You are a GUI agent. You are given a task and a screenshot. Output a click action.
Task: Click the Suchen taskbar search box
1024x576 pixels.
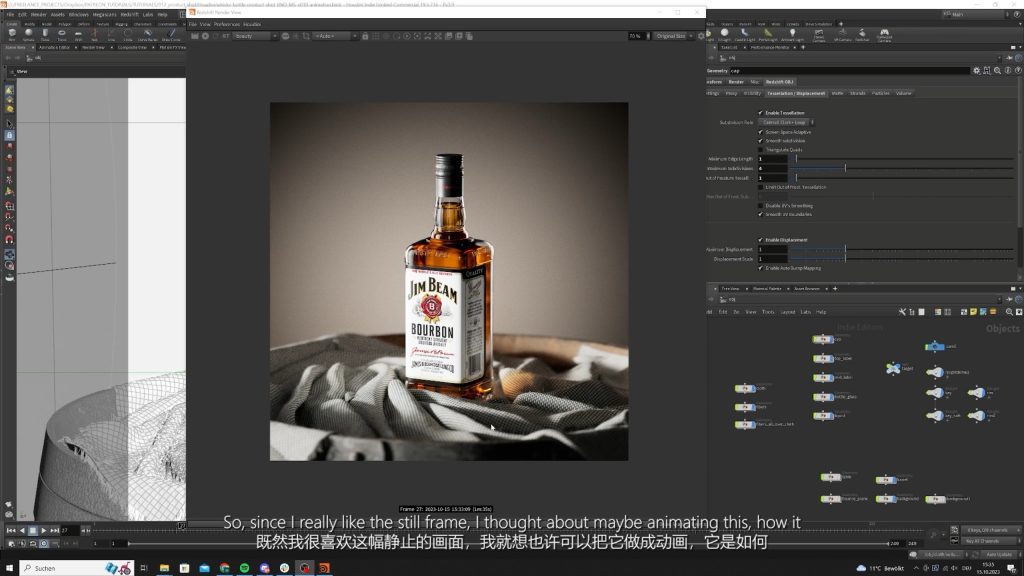(x=77, y=568)
